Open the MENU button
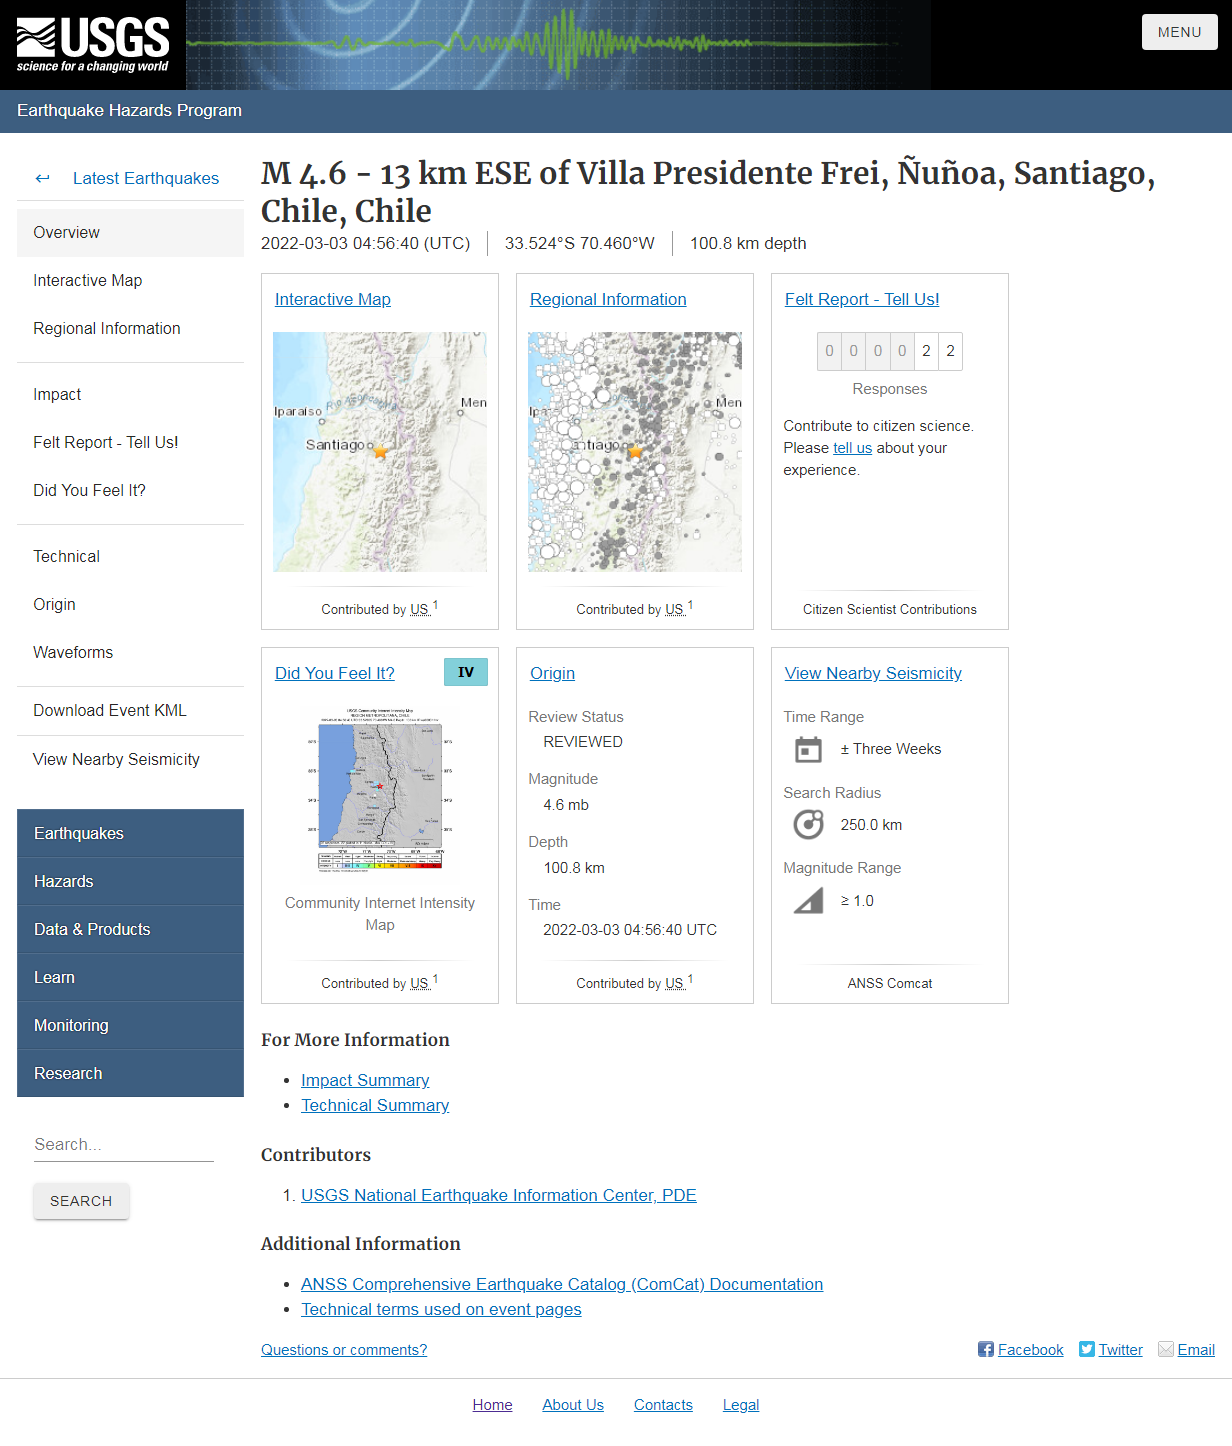The image size is (1232, 1446). (1180, 32)
